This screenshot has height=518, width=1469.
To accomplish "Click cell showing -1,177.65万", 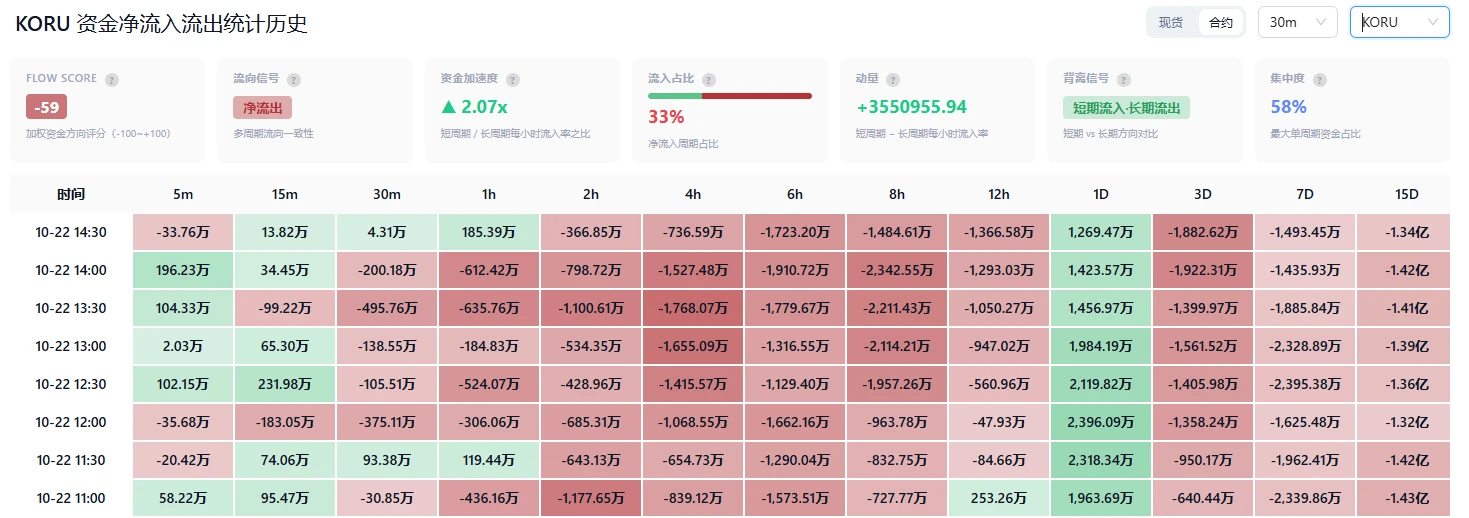I will click(591, 498).
